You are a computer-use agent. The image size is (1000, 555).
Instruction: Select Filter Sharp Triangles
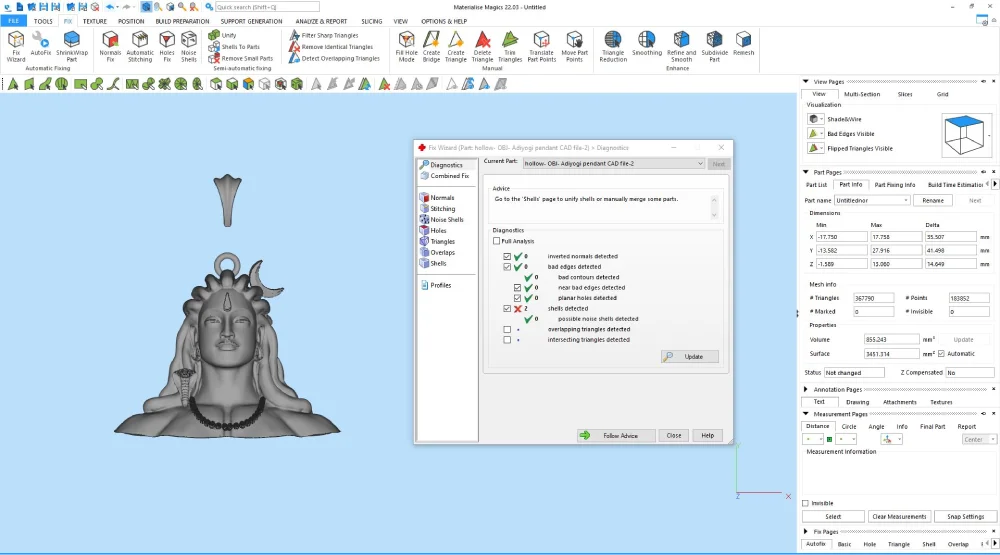click(x=324, y=35)
